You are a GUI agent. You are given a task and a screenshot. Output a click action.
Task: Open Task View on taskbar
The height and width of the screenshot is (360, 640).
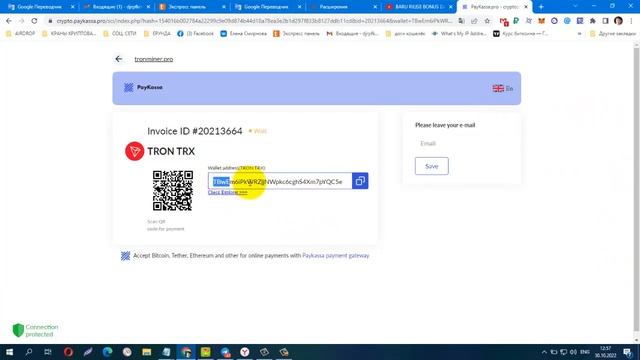point(48,352)
